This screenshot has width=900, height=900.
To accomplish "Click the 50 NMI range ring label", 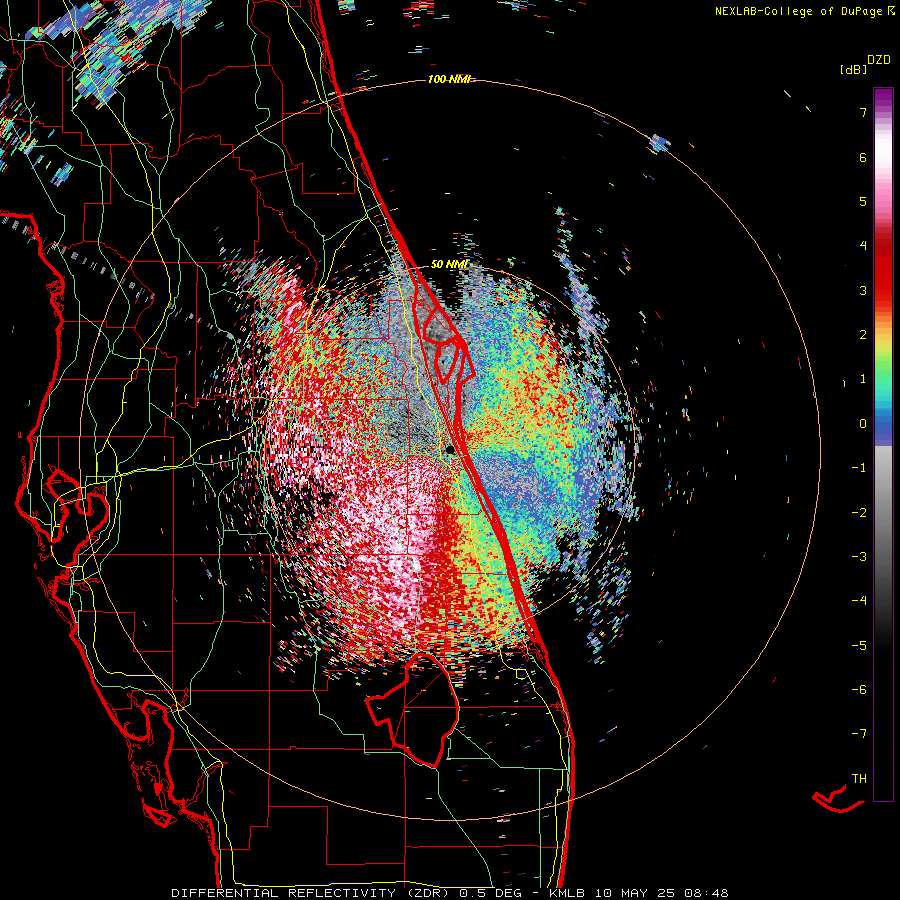I will (449, 264).
